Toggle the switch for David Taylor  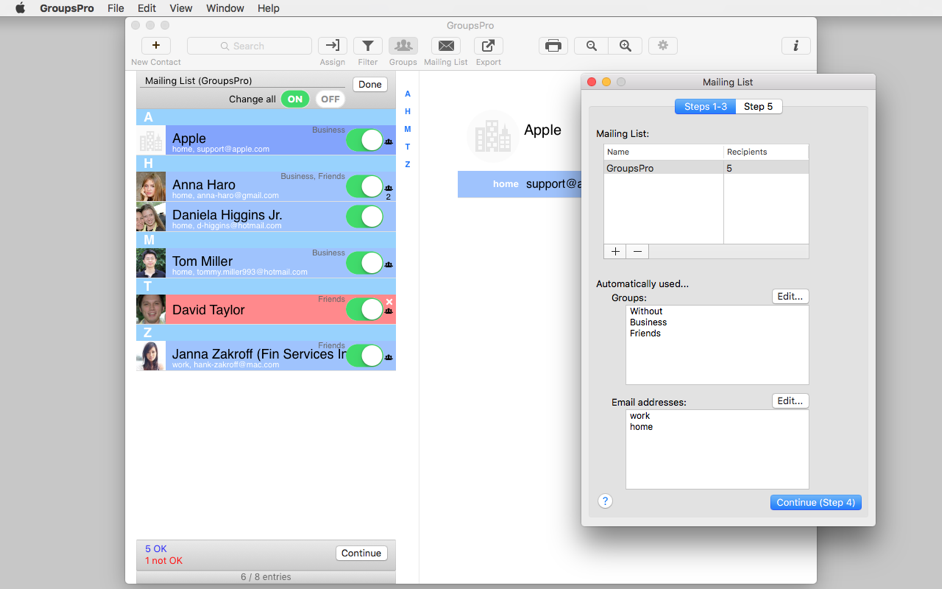pos(365,309)
